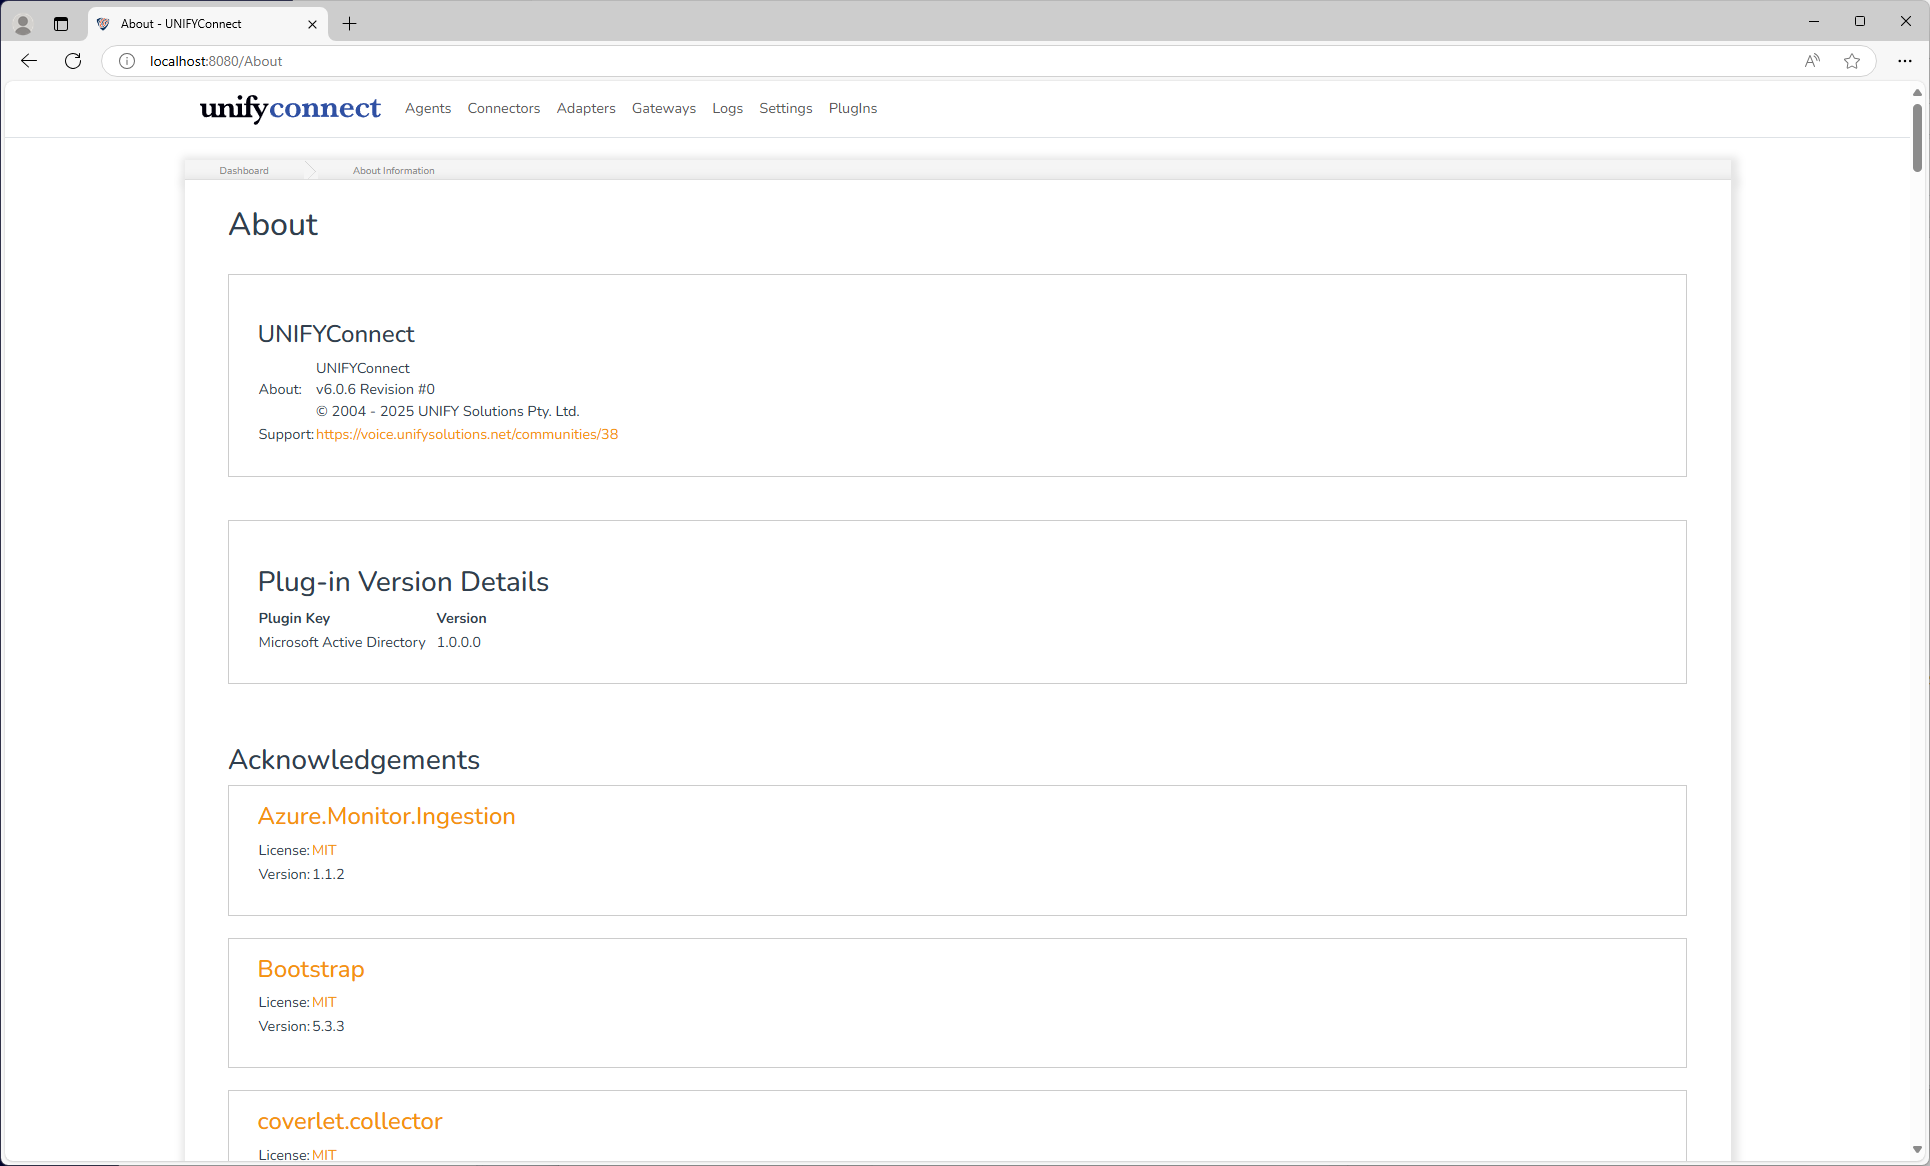
Task: Open the Connectors menu
Action: point(504,108)
